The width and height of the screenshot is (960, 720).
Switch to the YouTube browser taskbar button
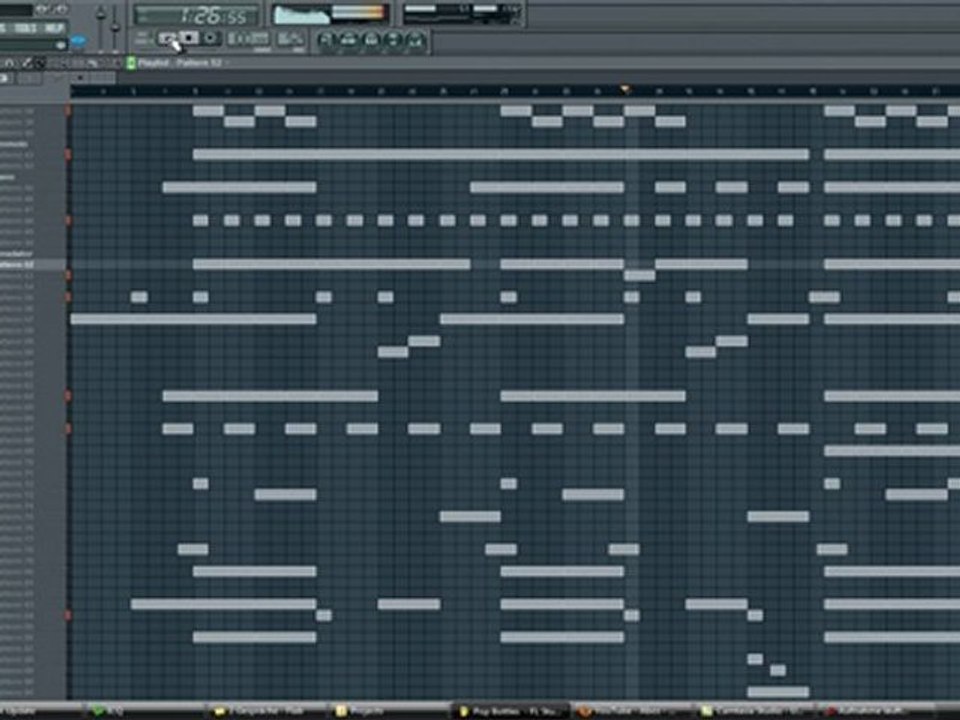pos(634,711)
